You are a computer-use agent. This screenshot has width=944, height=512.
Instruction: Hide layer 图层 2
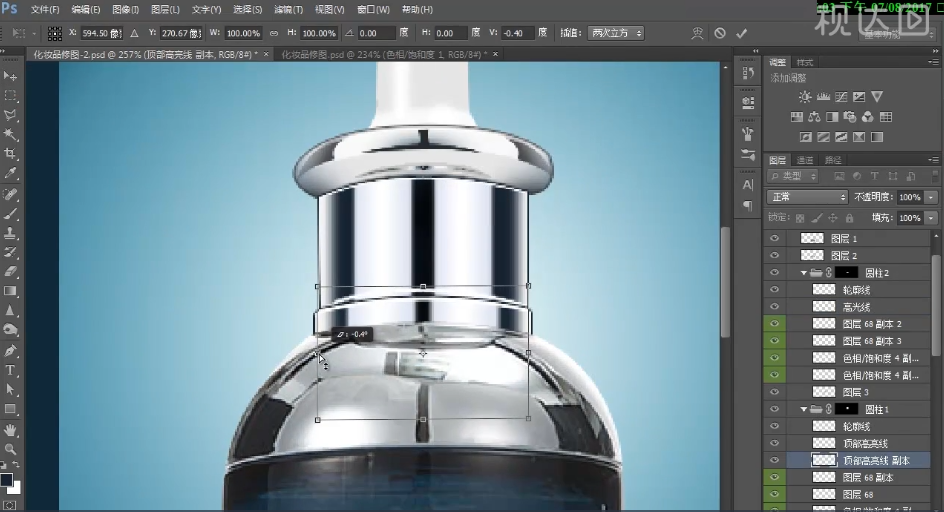pos(774,255)
